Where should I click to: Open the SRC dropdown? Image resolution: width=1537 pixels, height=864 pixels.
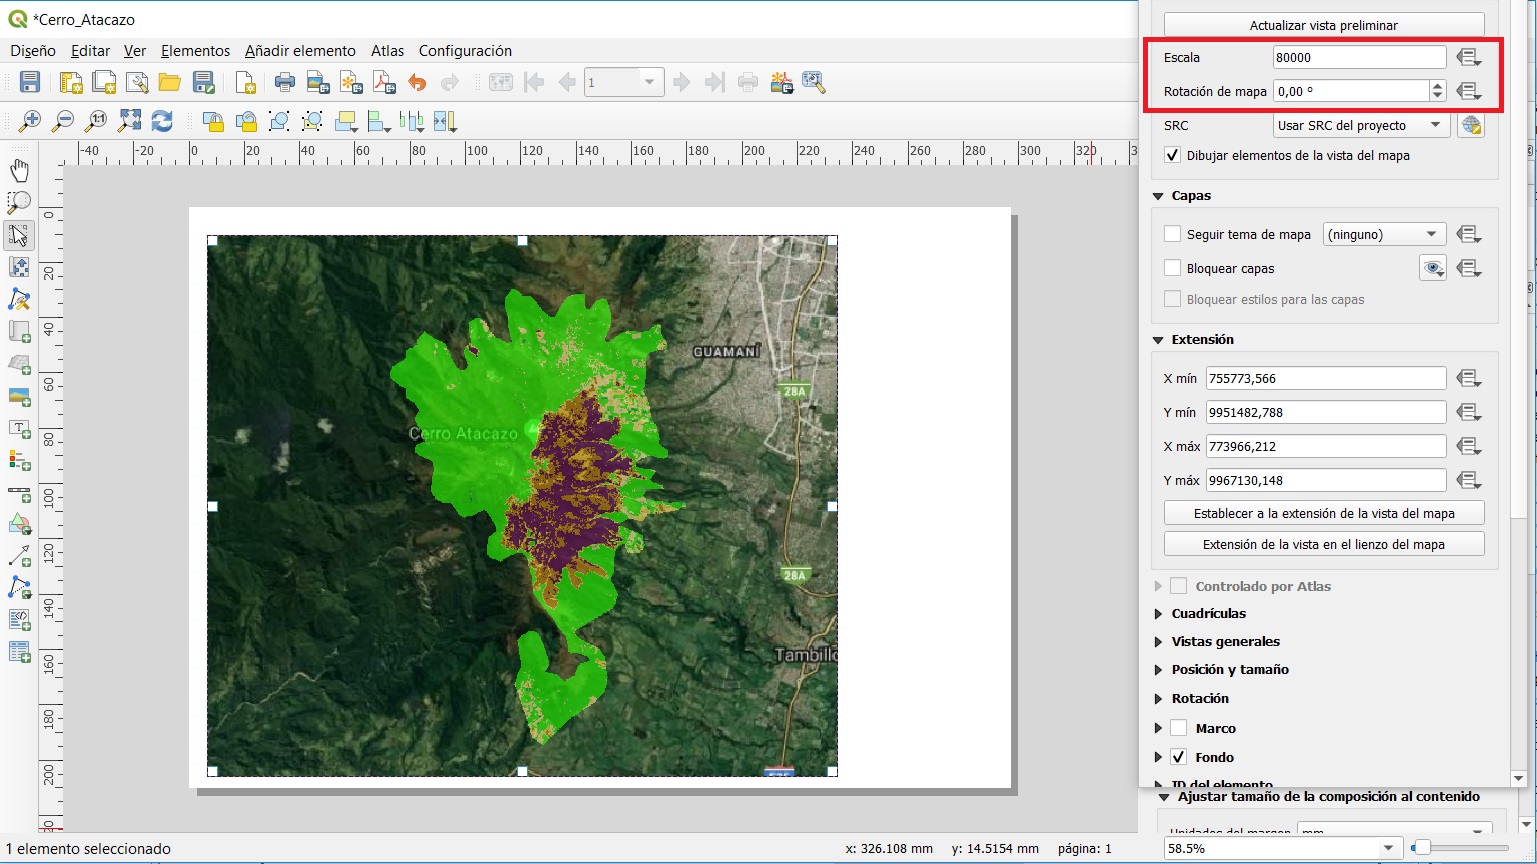point(1360,125)
